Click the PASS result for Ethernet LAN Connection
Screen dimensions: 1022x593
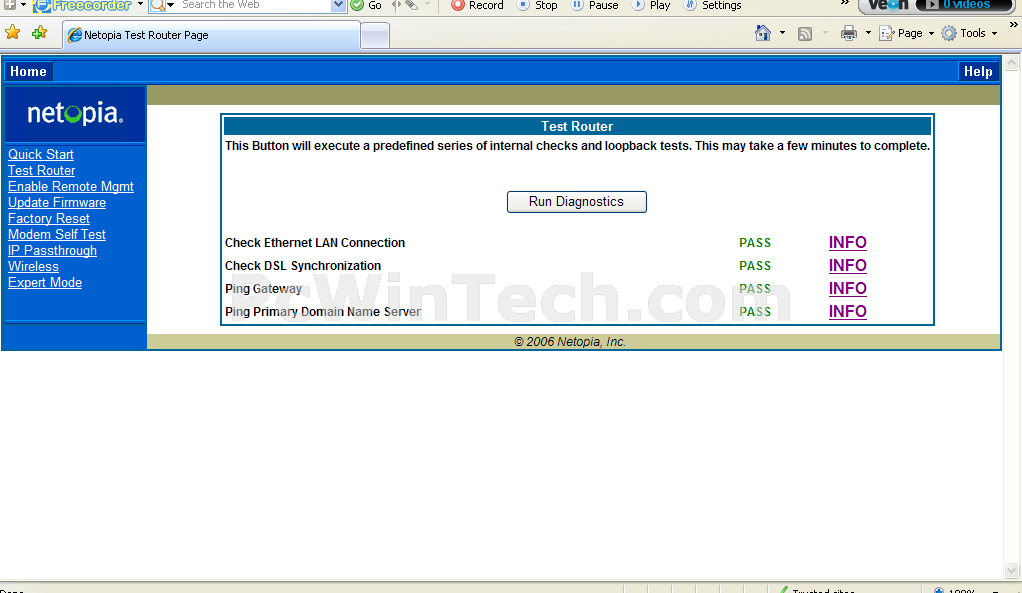755,243
